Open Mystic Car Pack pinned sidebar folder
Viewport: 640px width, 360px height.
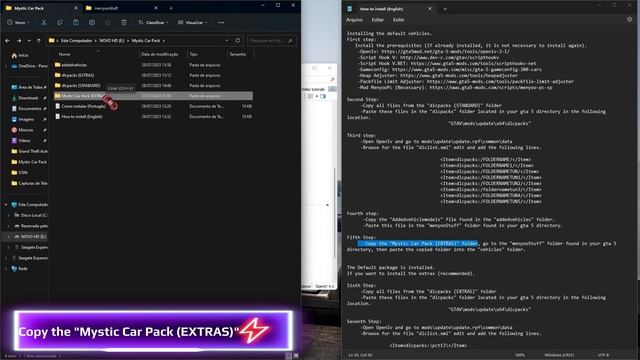click(29, 162)
